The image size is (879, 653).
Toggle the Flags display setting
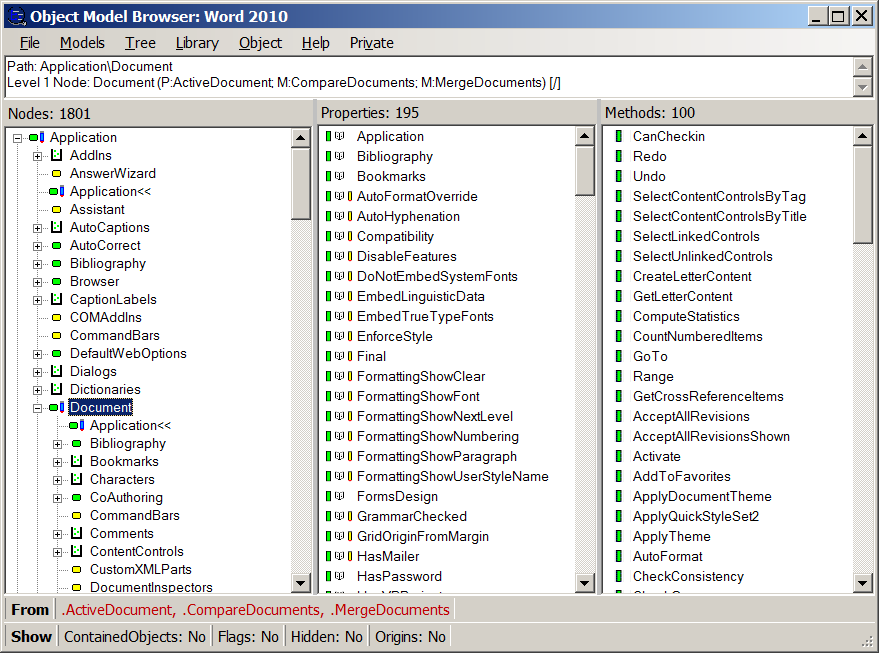248,637
